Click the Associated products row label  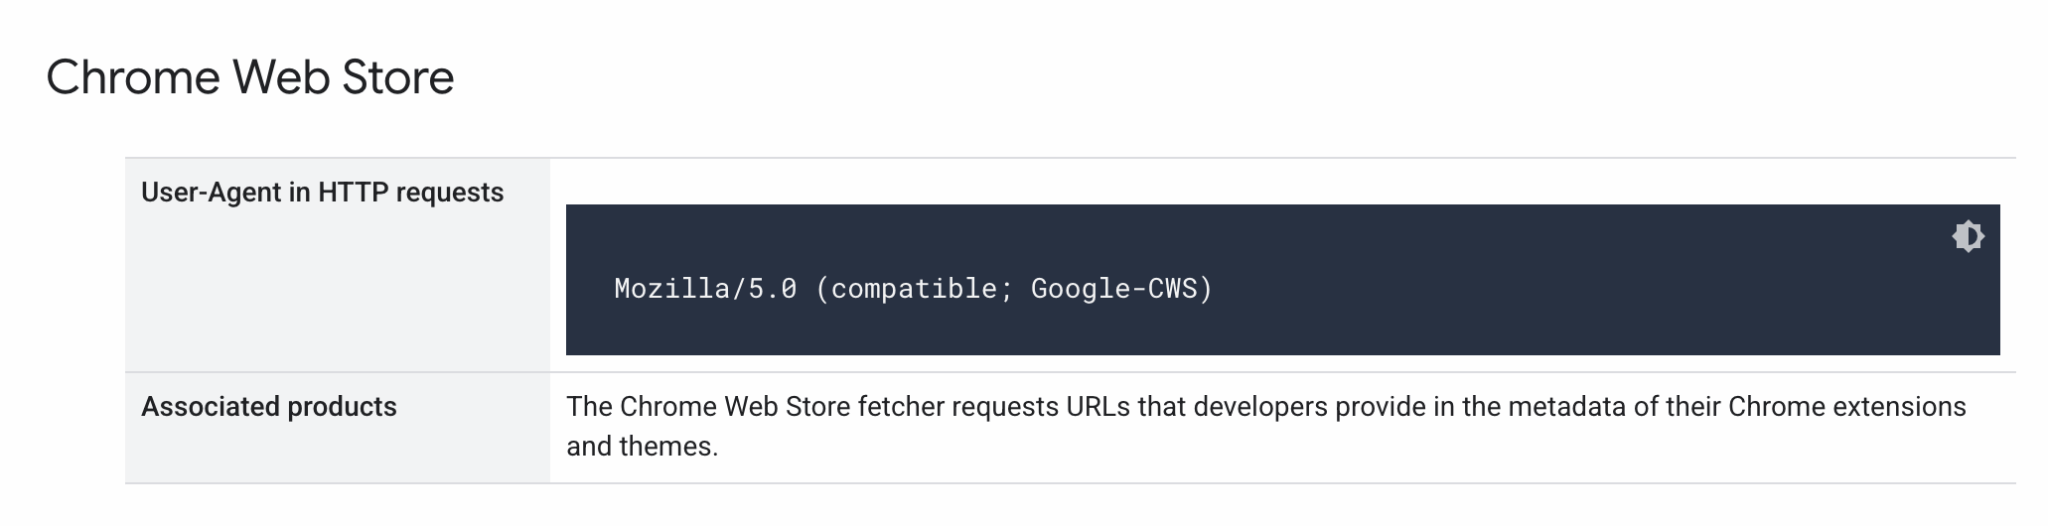[269, 407]
